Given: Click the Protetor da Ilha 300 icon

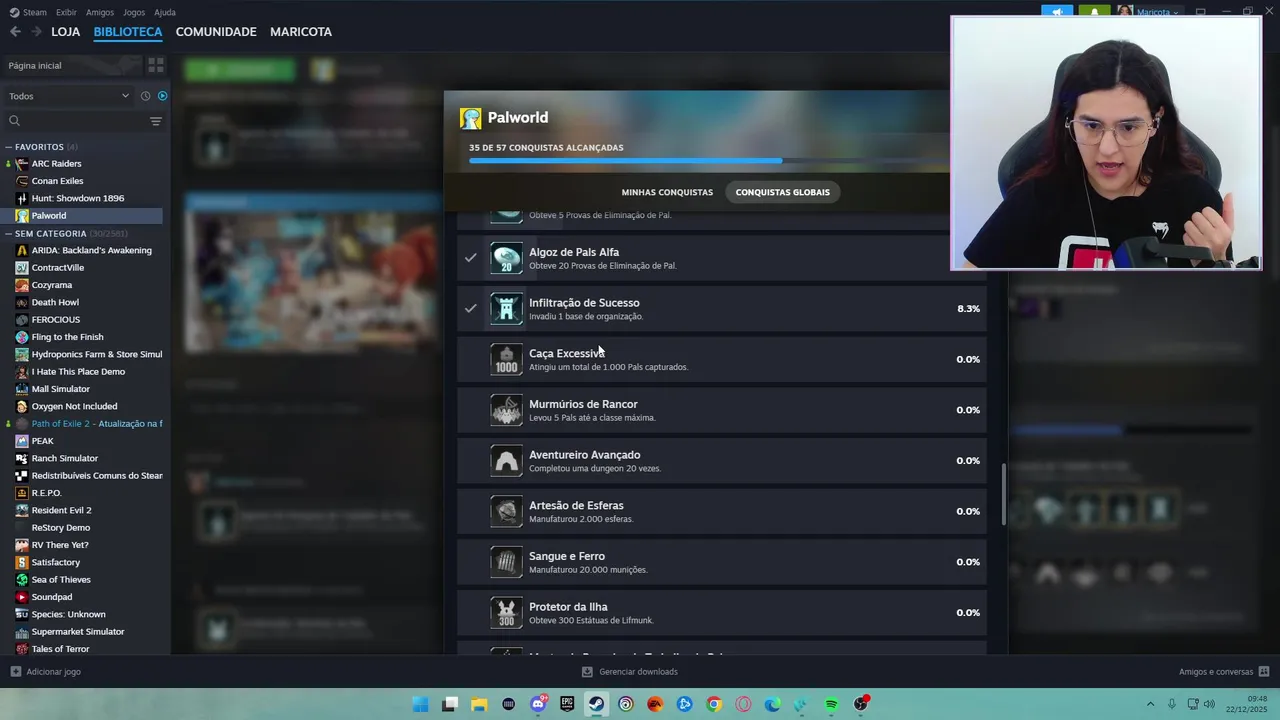Looking at the screenshot, I should [506, 613].
